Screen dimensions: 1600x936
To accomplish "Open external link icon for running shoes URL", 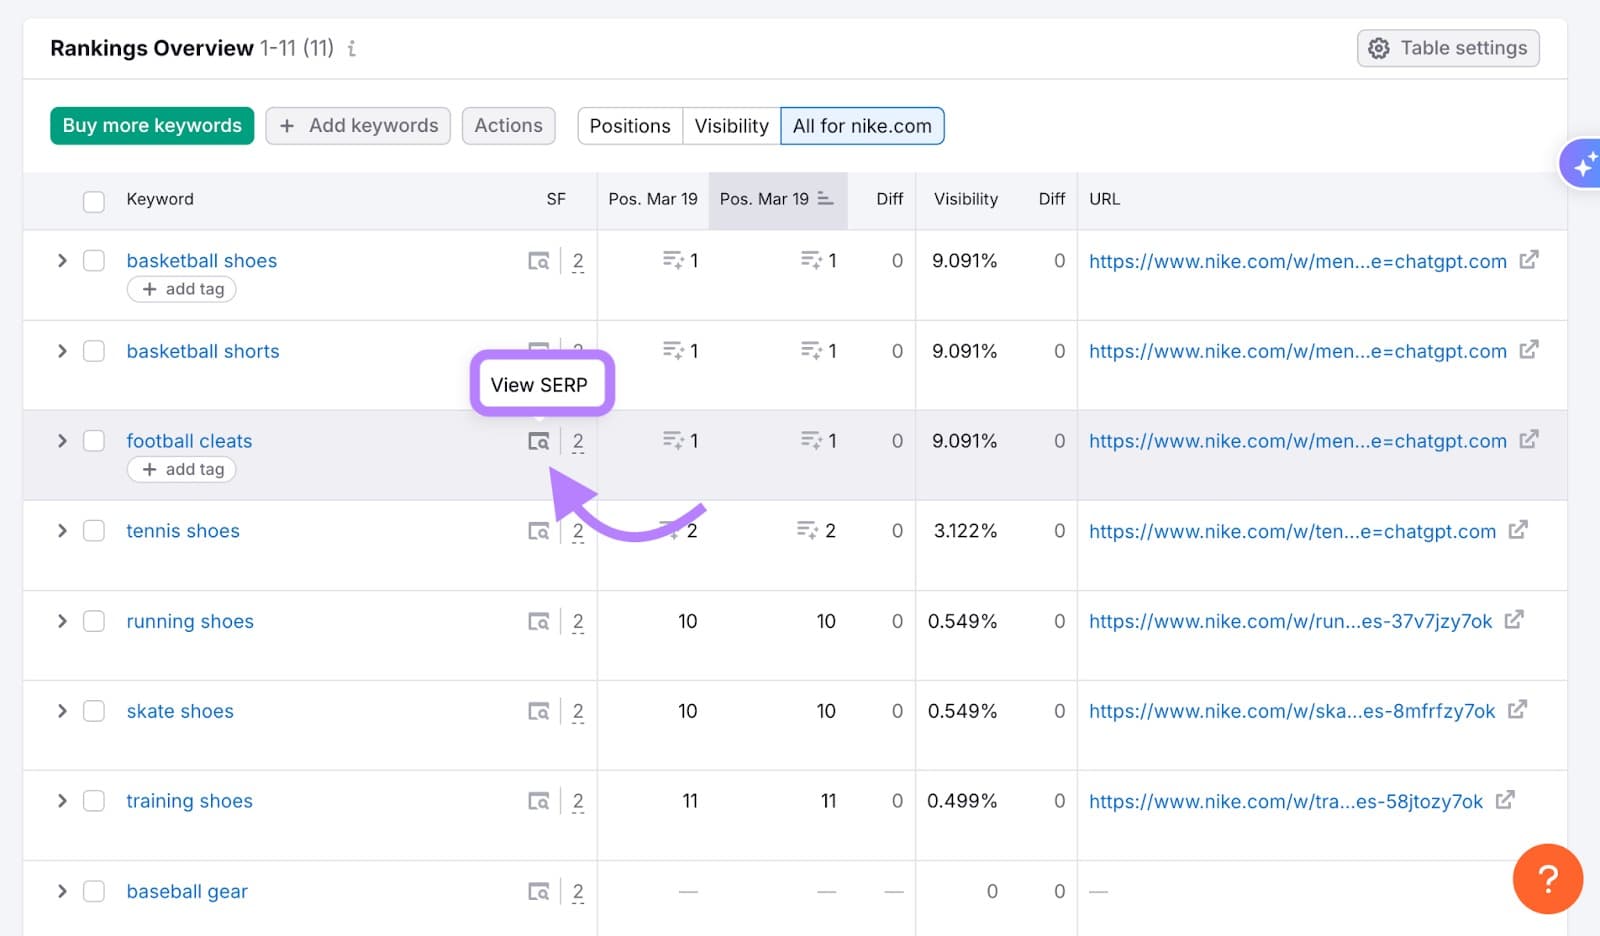I will coord(1514,620).
